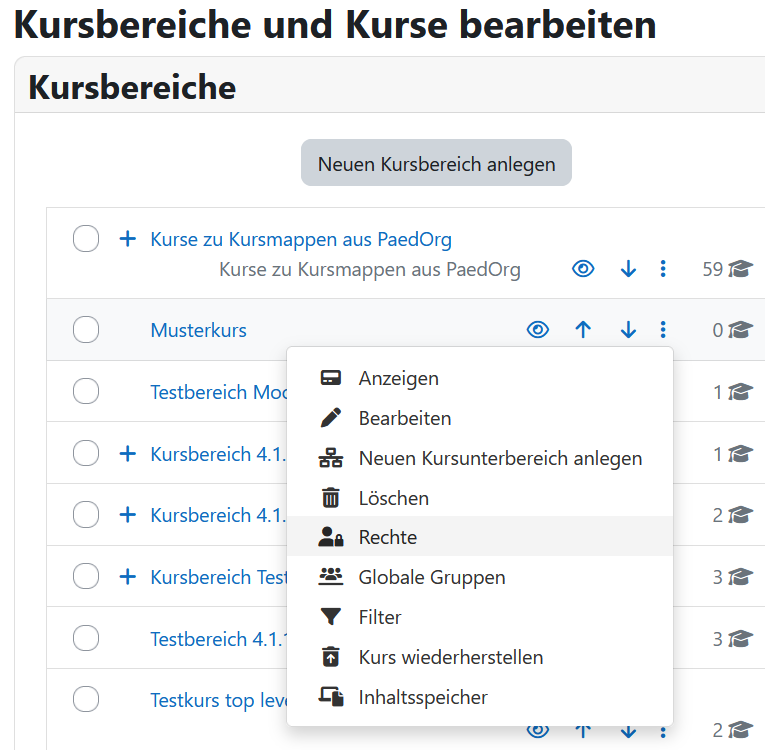This screenshot has width=765, height=750.
Task: Click graduation cap in Testbereich Mod row
Action: point(741,392)
